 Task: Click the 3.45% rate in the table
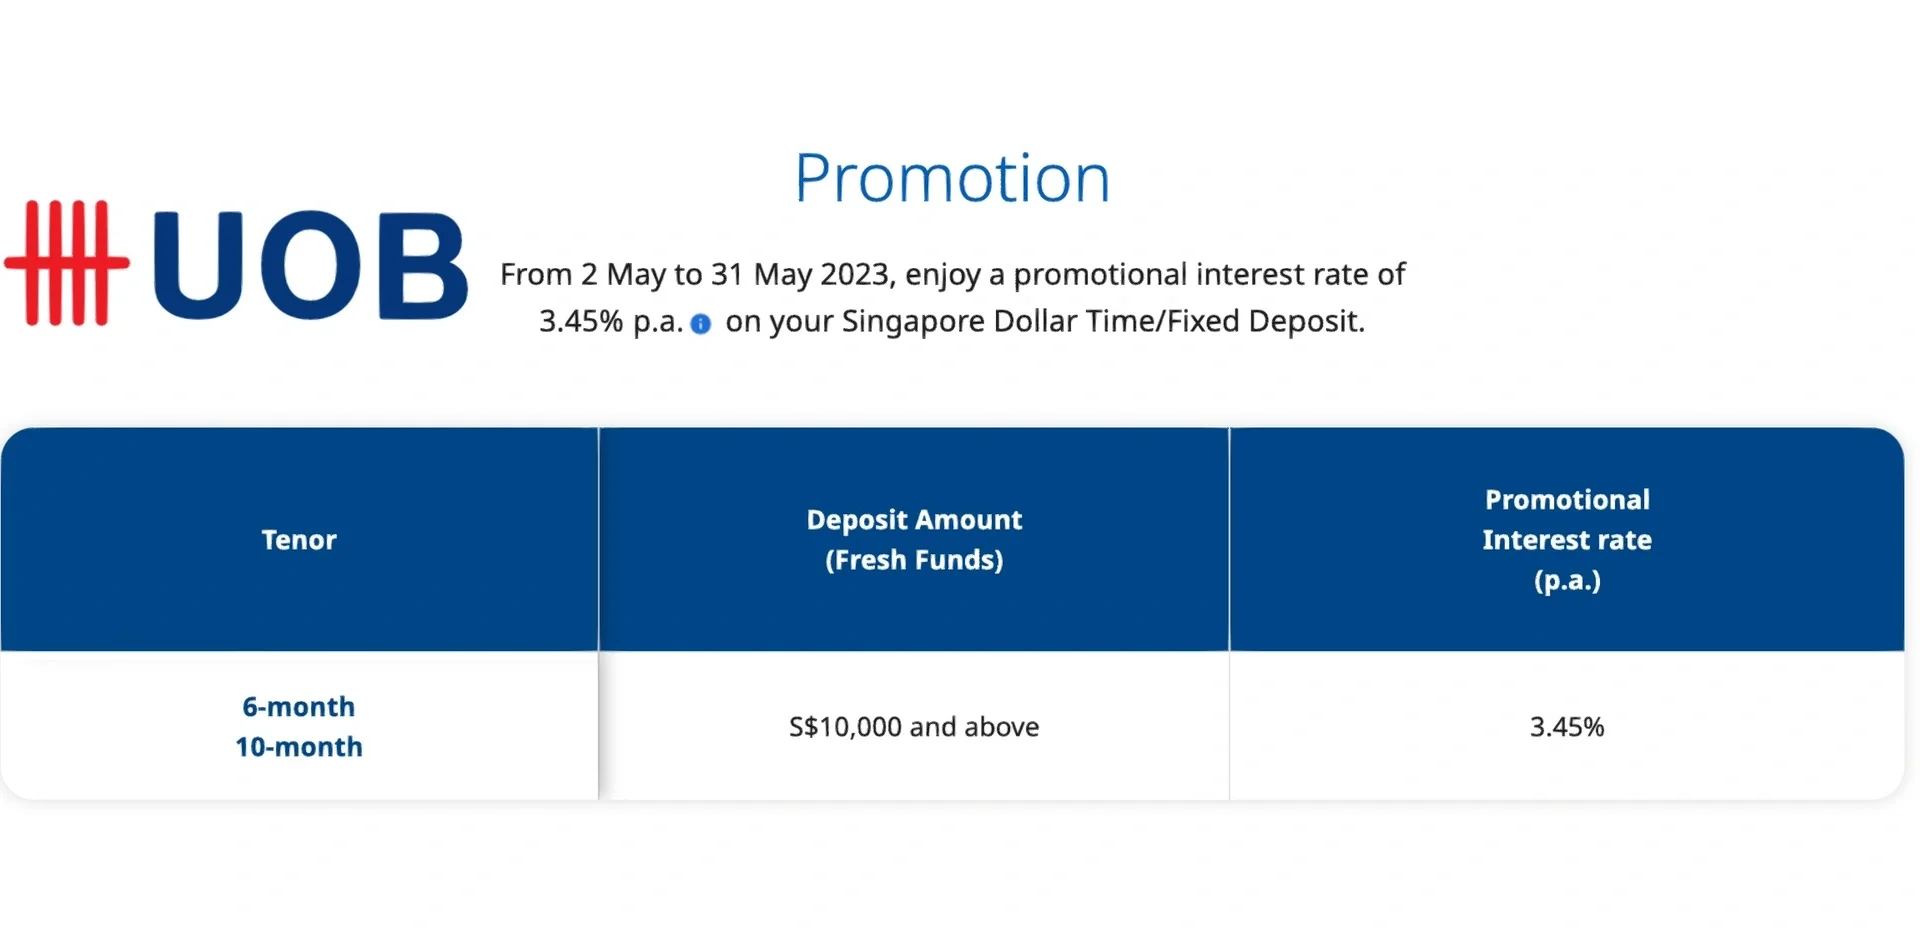click(1567, 727)
